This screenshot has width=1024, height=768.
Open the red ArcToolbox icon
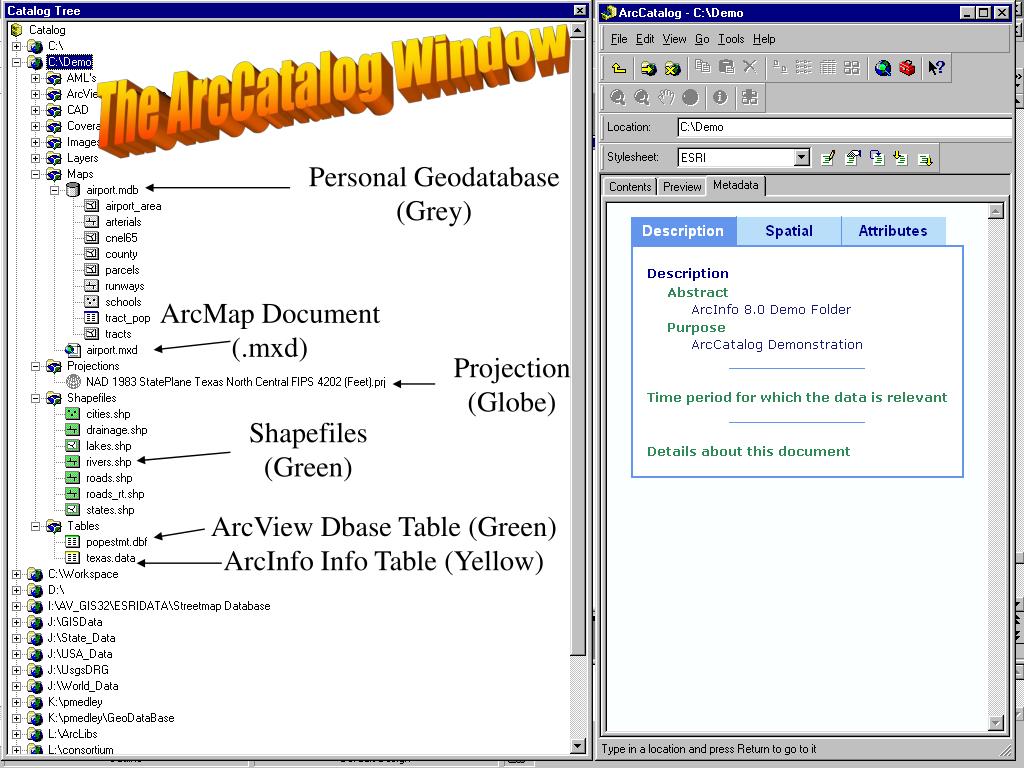[907, 68]
